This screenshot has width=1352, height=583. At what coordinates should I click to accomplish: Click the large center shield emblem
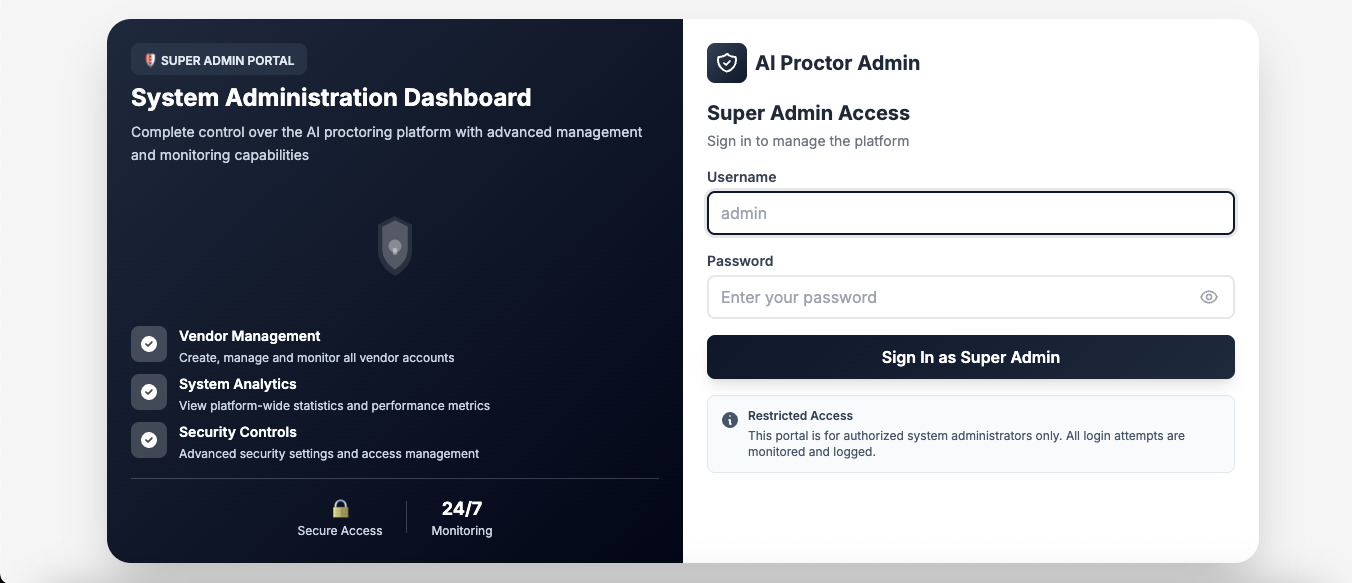point(395,246)
